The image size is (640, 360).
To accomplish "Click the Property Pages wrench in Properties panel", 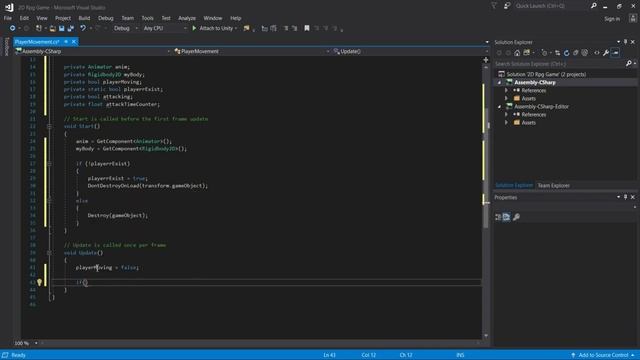I will (516, 217).
